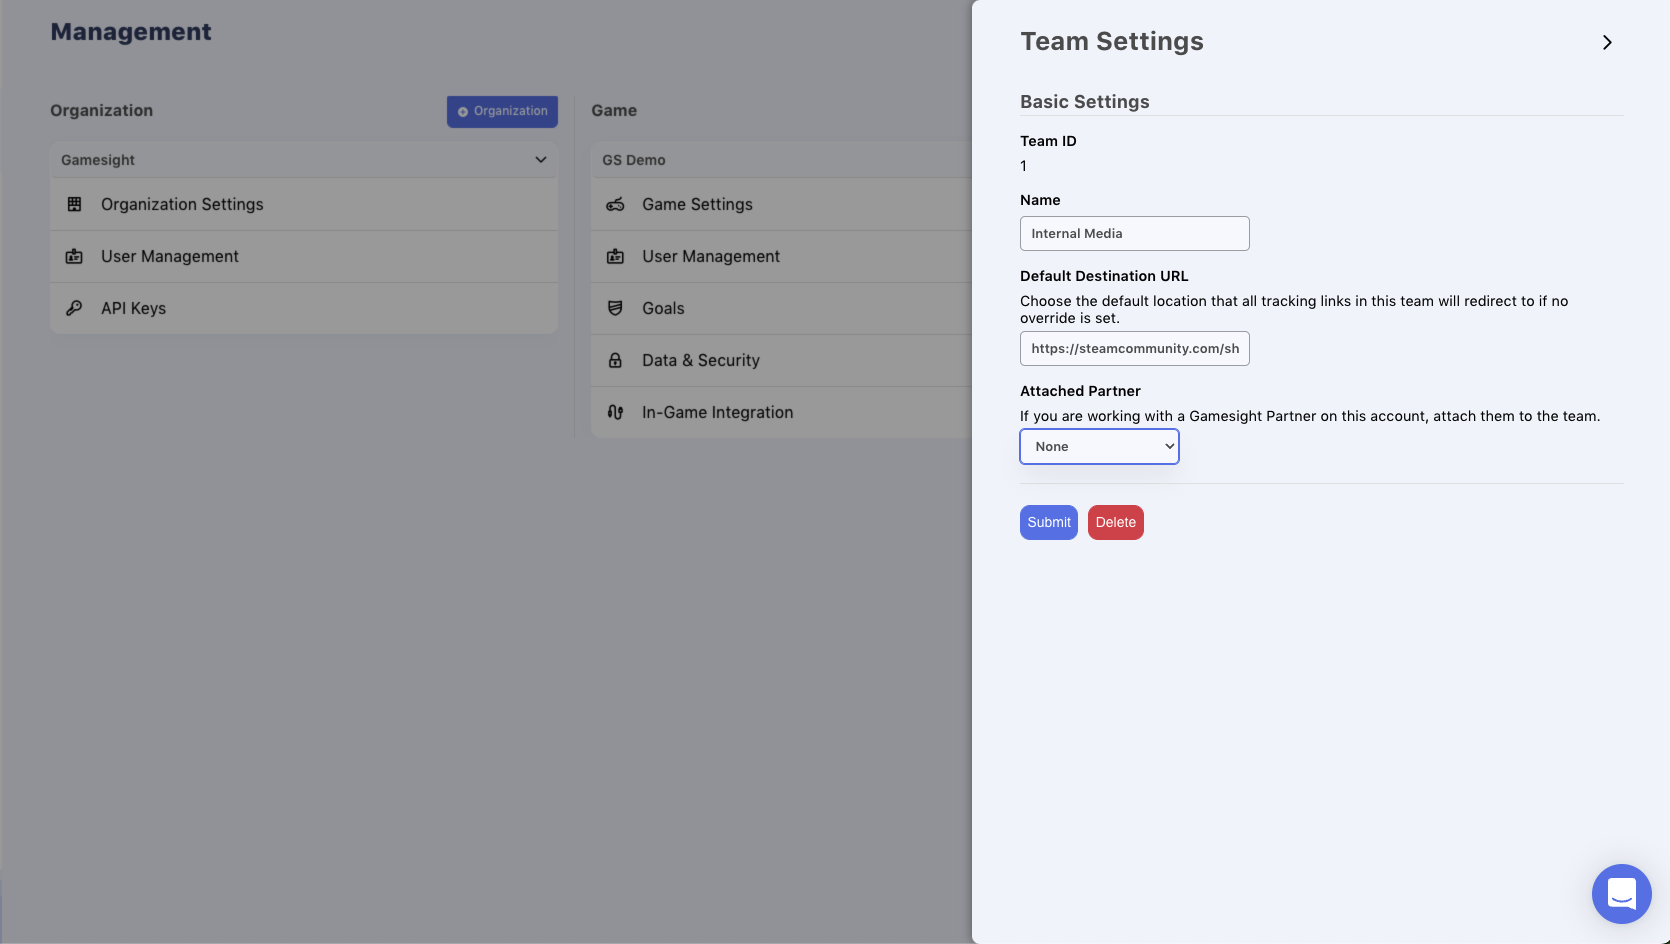
Task: Click the Team Settings title
Action: [1111, 41]
